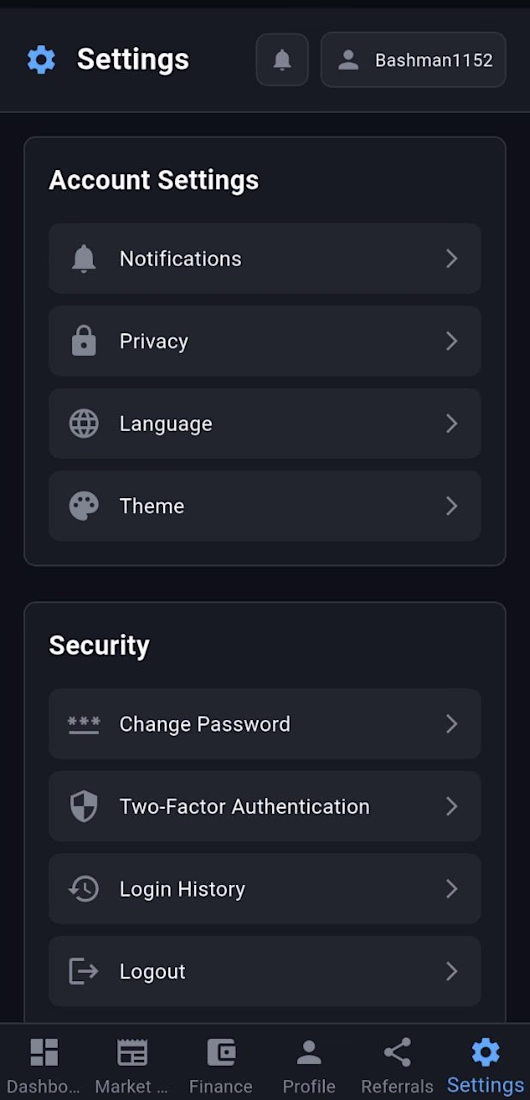Open the Referrals tab
The height and width of the screenshot is (1100, 530).
click(397, 1066)
